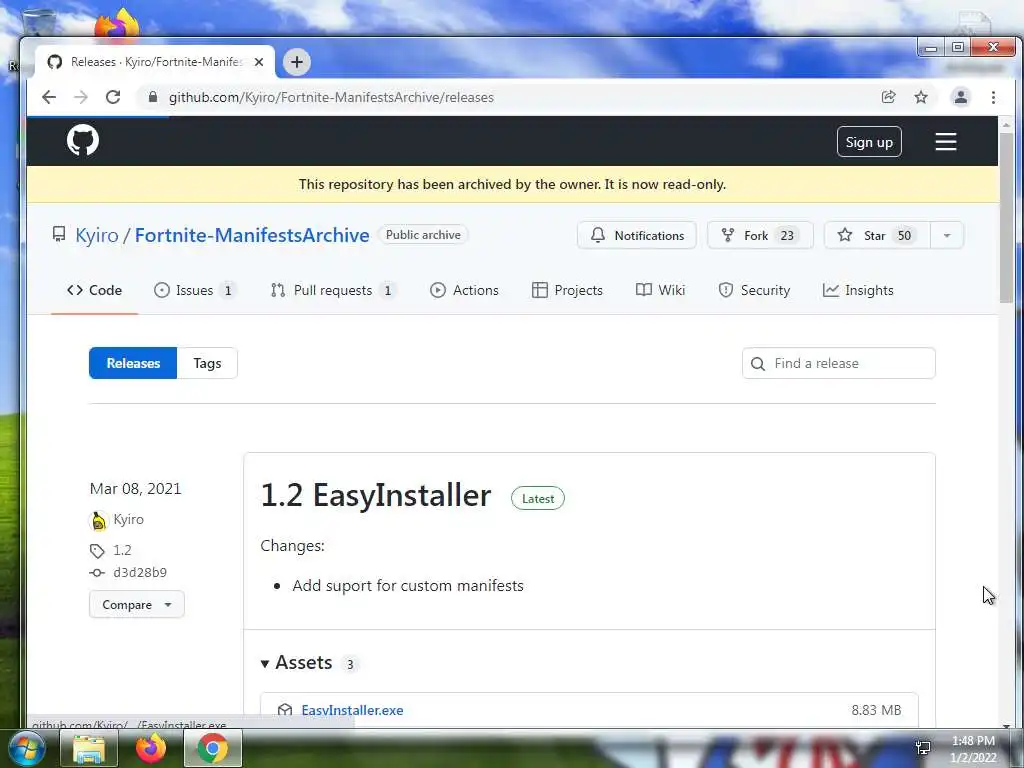Open Chrome three-dot menu
1024x768 pixels.
(x=993, y=97)
